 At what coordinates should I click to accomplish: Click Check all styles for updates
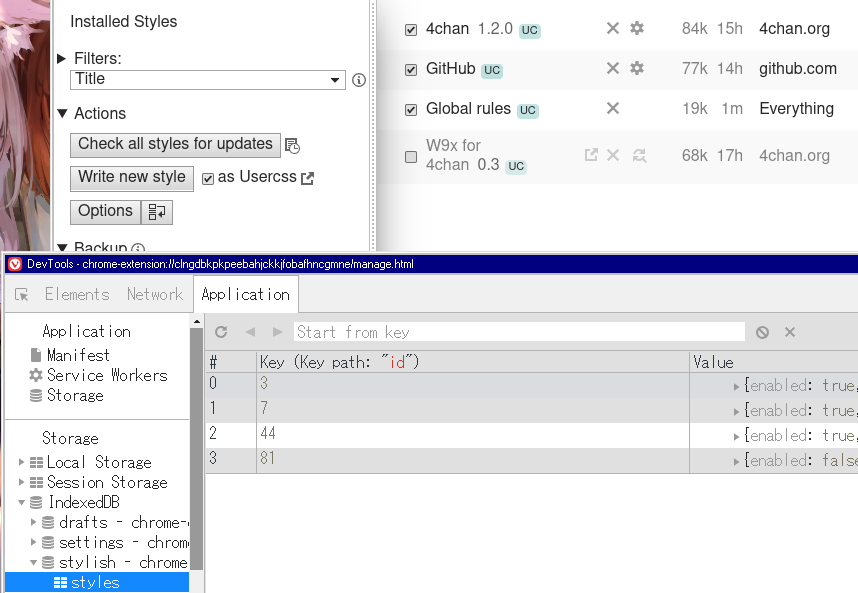[174, 144]
